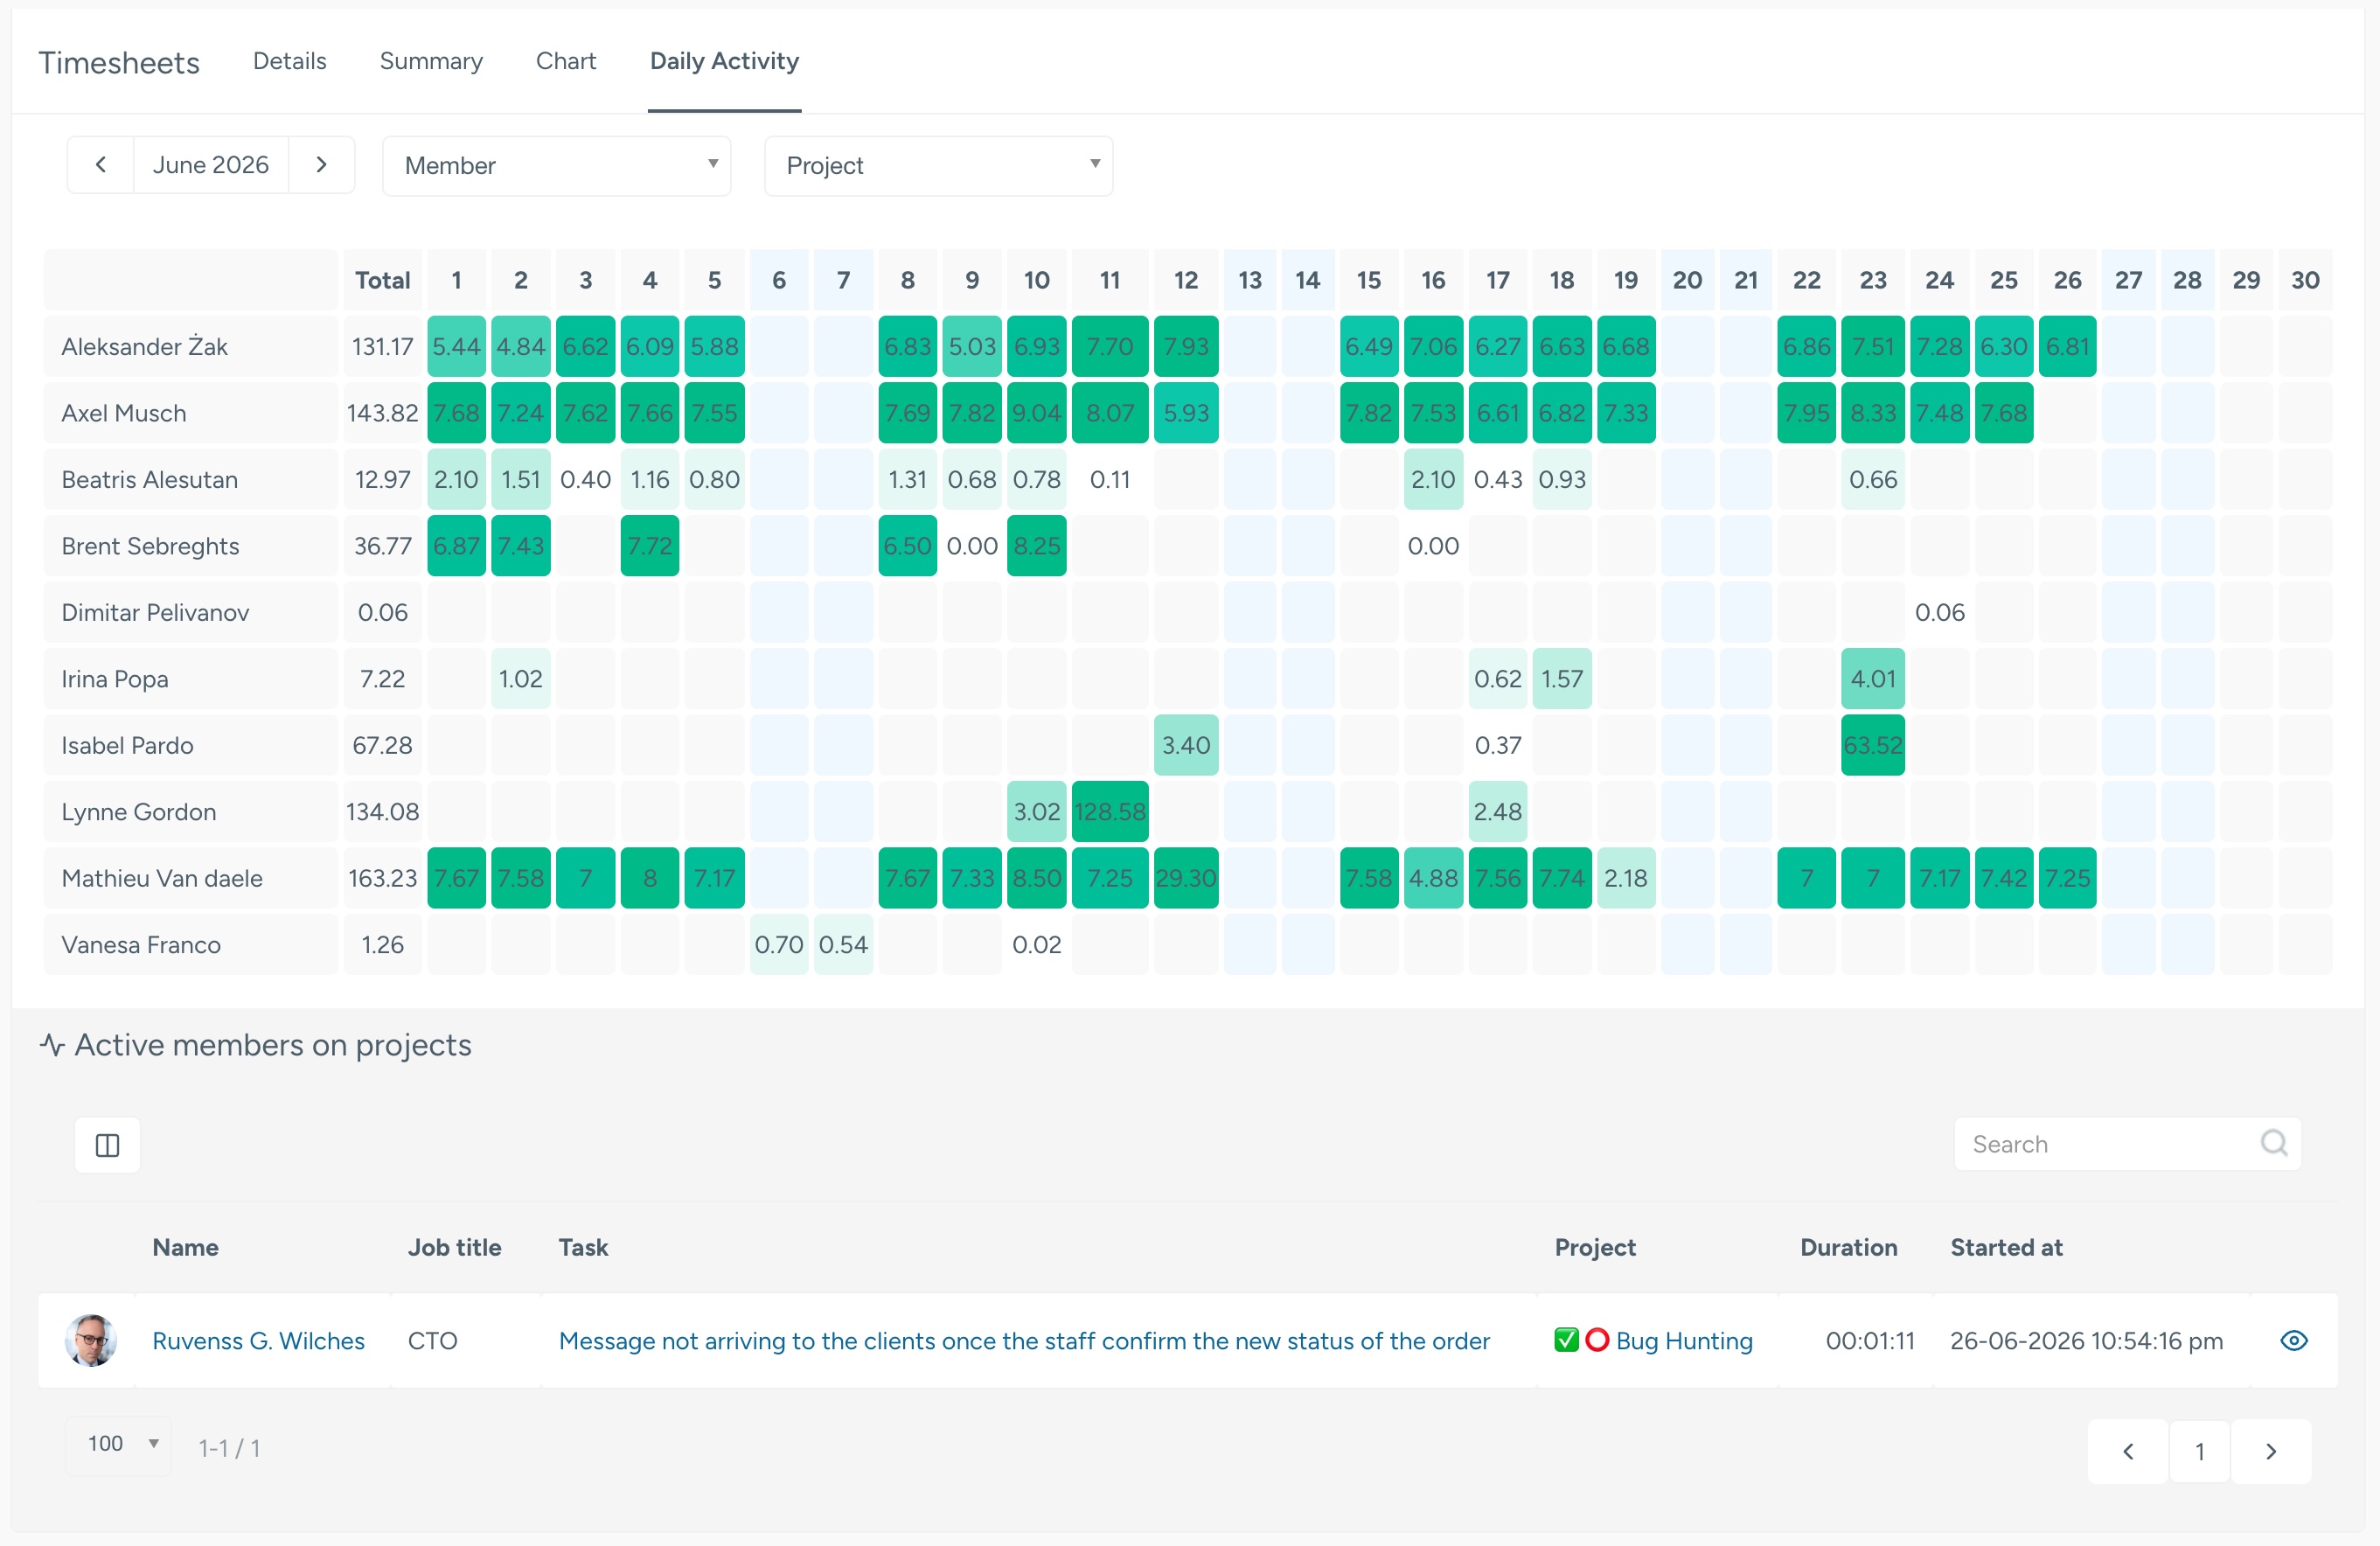Toggle column visibility icon

point(107,1145)
